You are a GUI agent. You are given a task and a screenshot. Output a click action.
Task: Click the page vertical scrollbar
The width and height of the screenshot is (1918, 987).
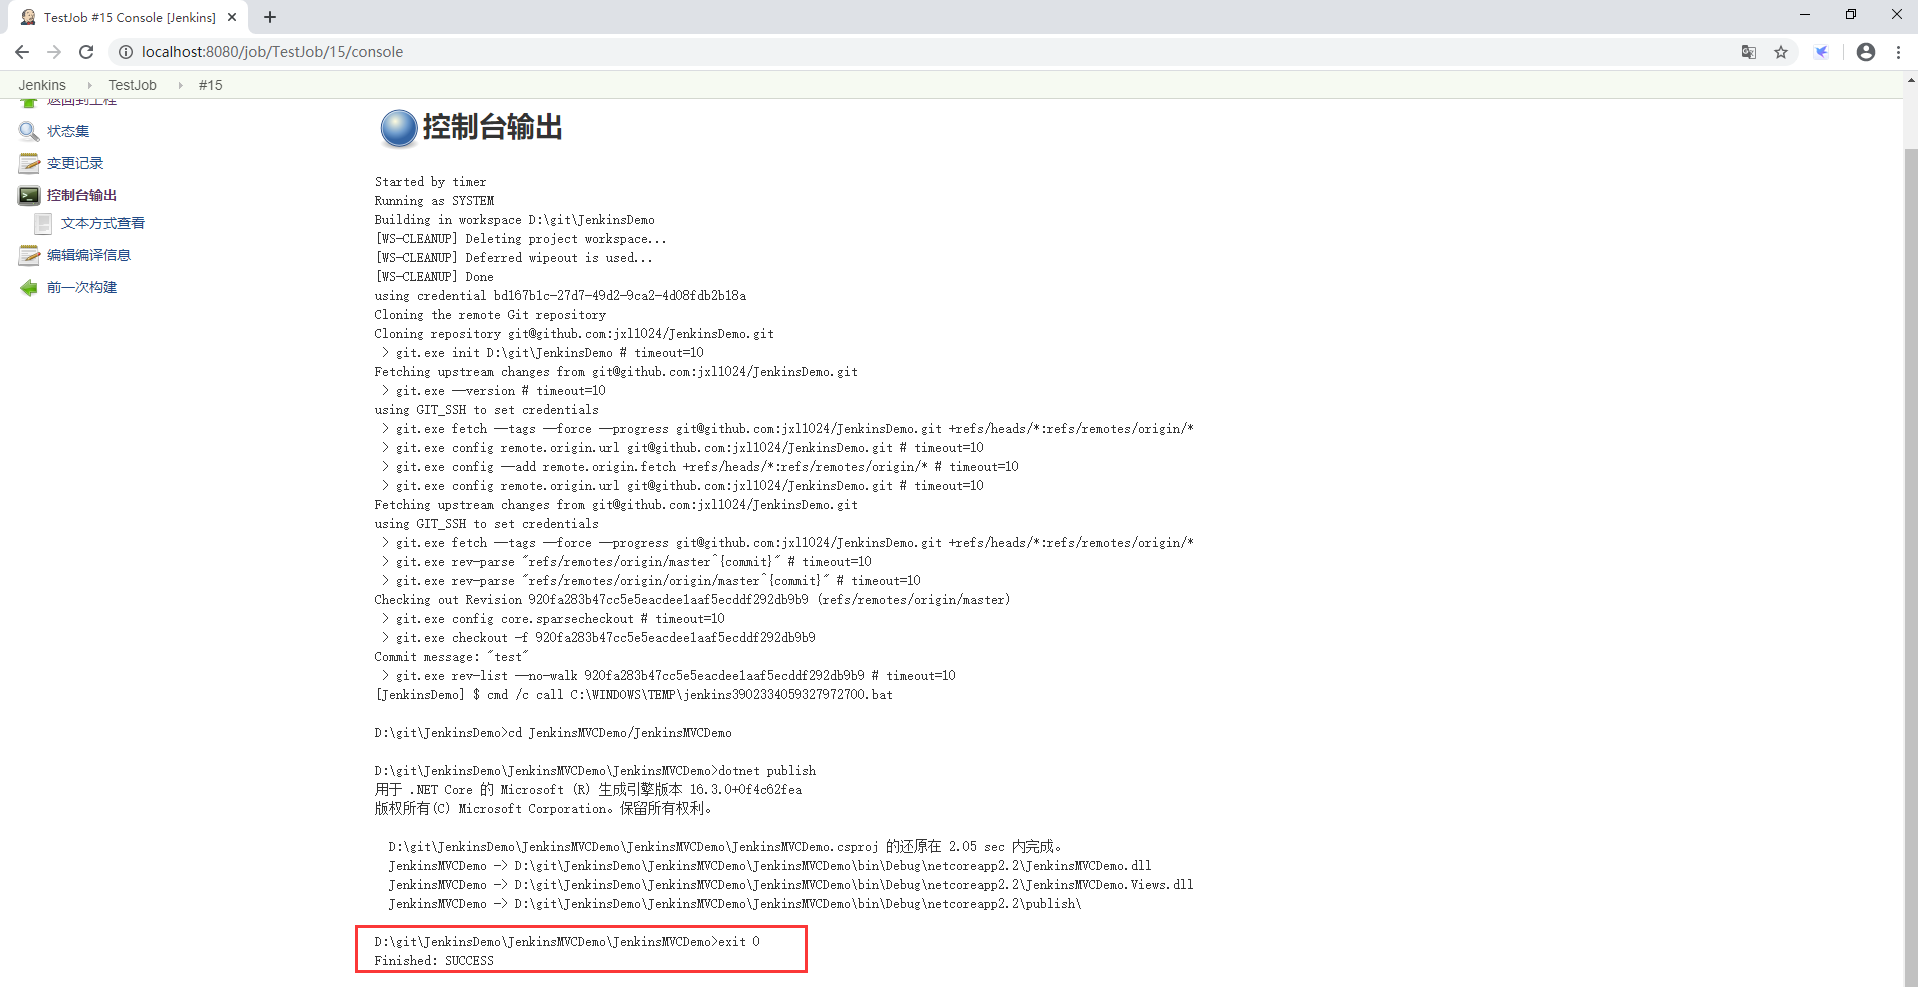coord(1910,567)
